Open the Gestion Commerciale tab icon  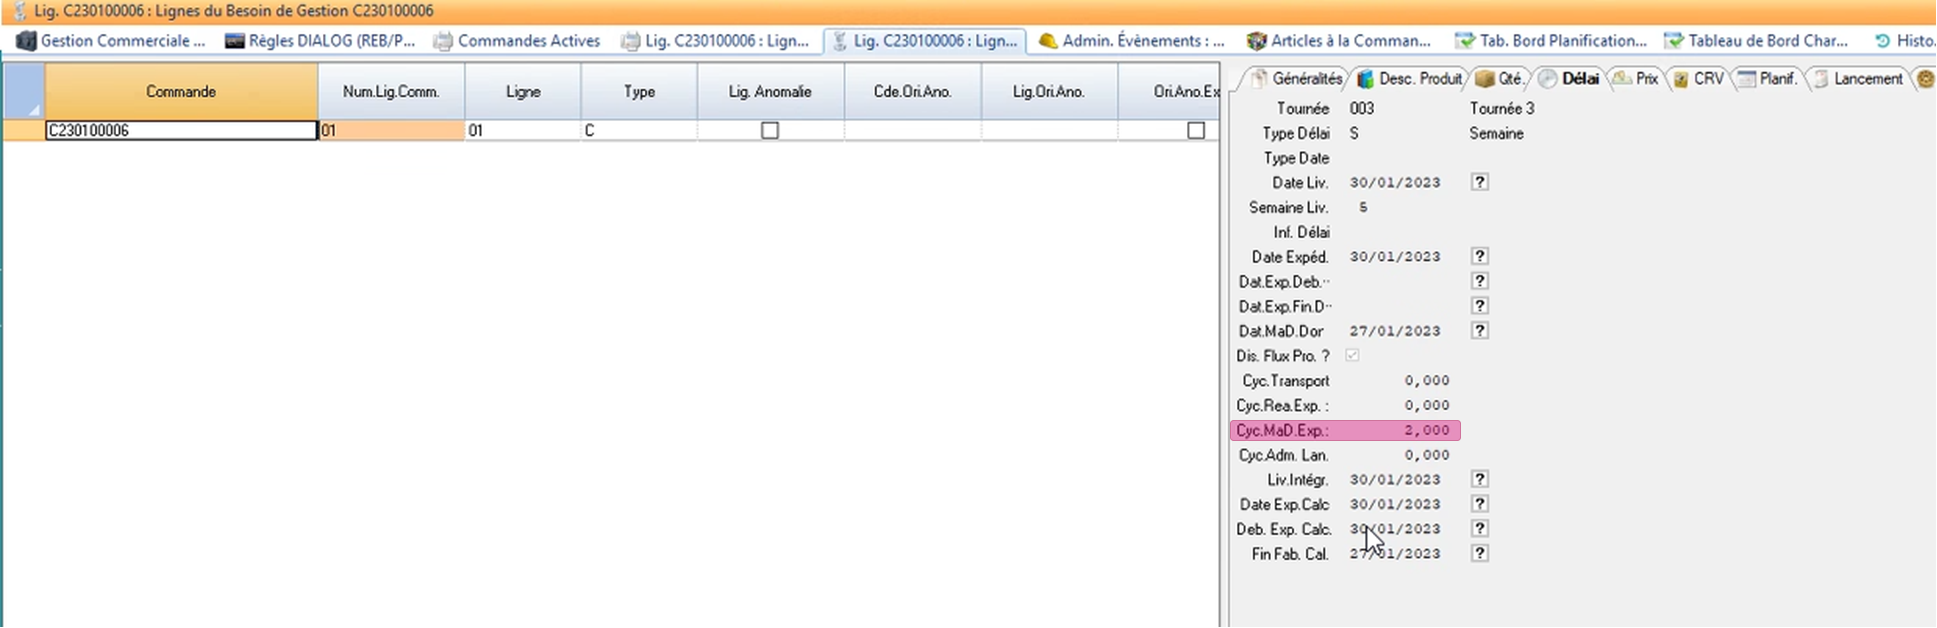click(26, 41)
